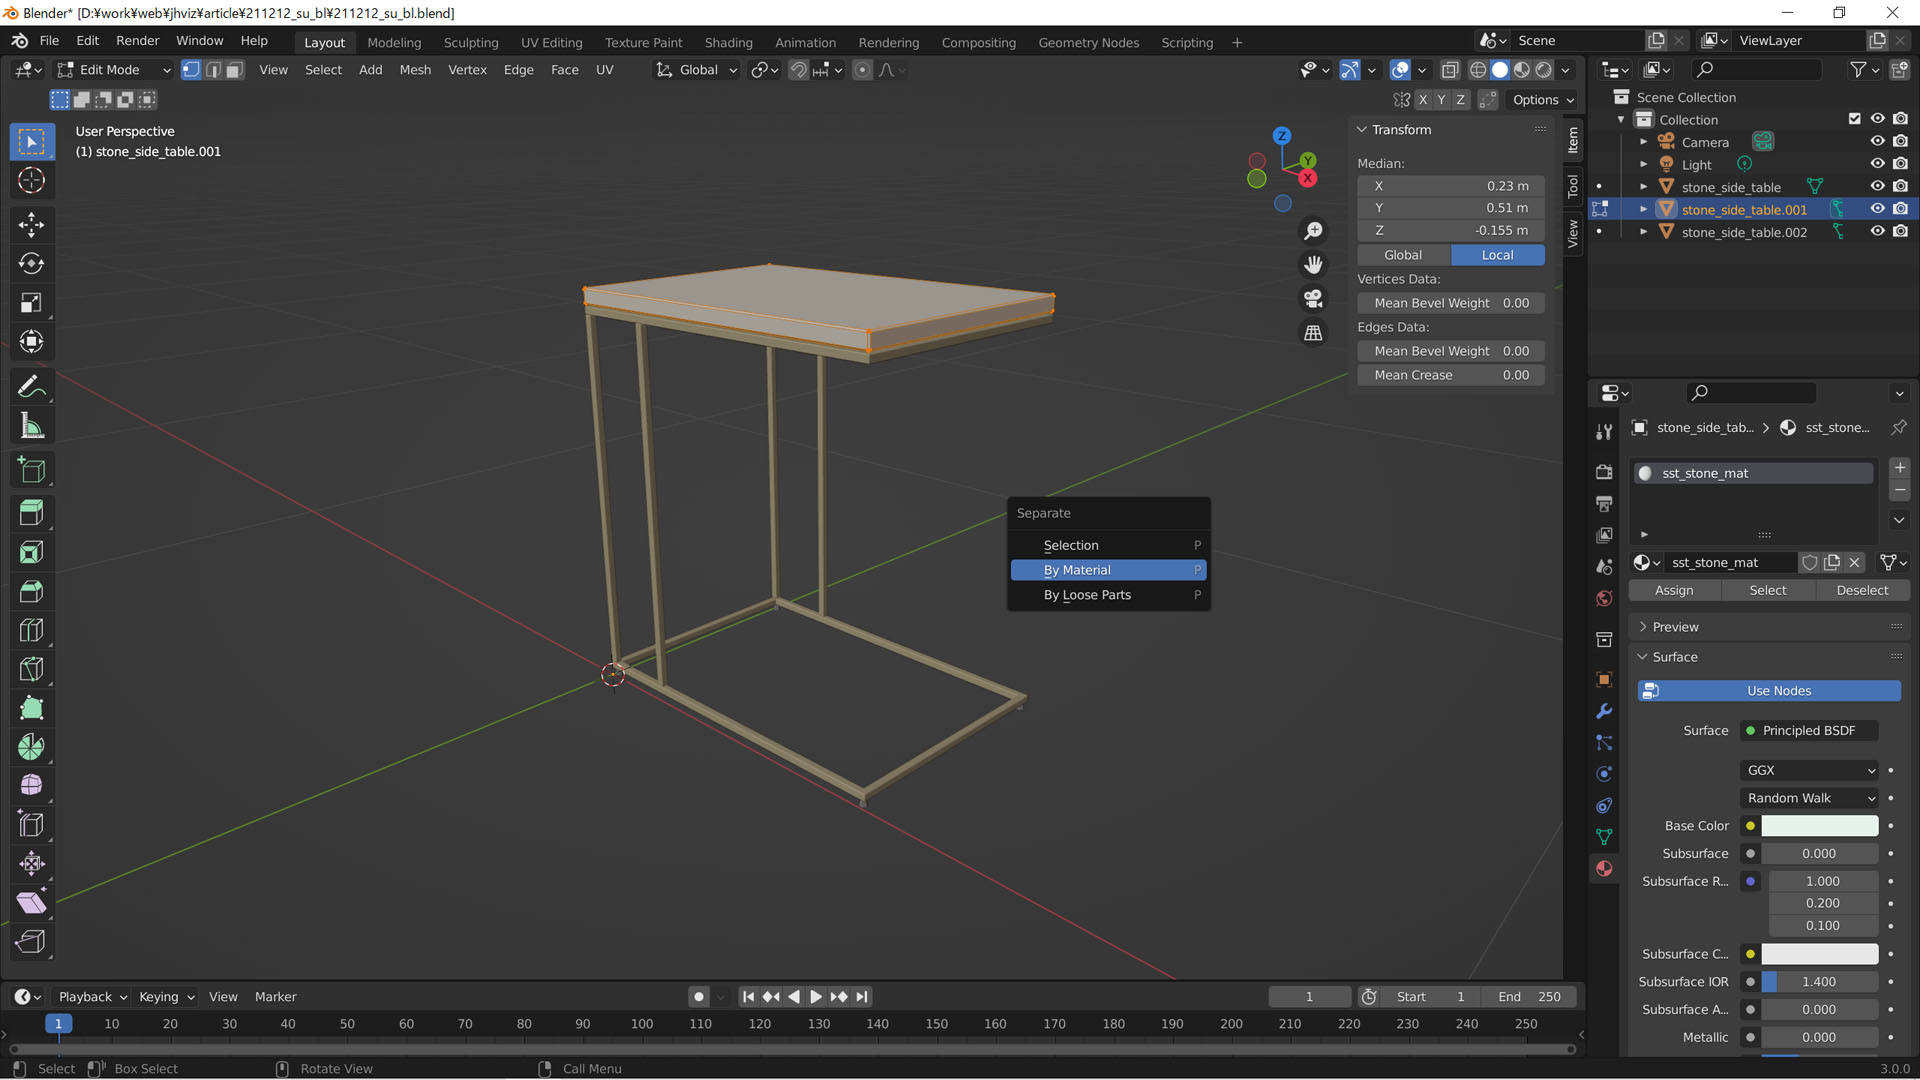Hide the Camera object eye icon

pyautogui.click(x=1877, y=142)
